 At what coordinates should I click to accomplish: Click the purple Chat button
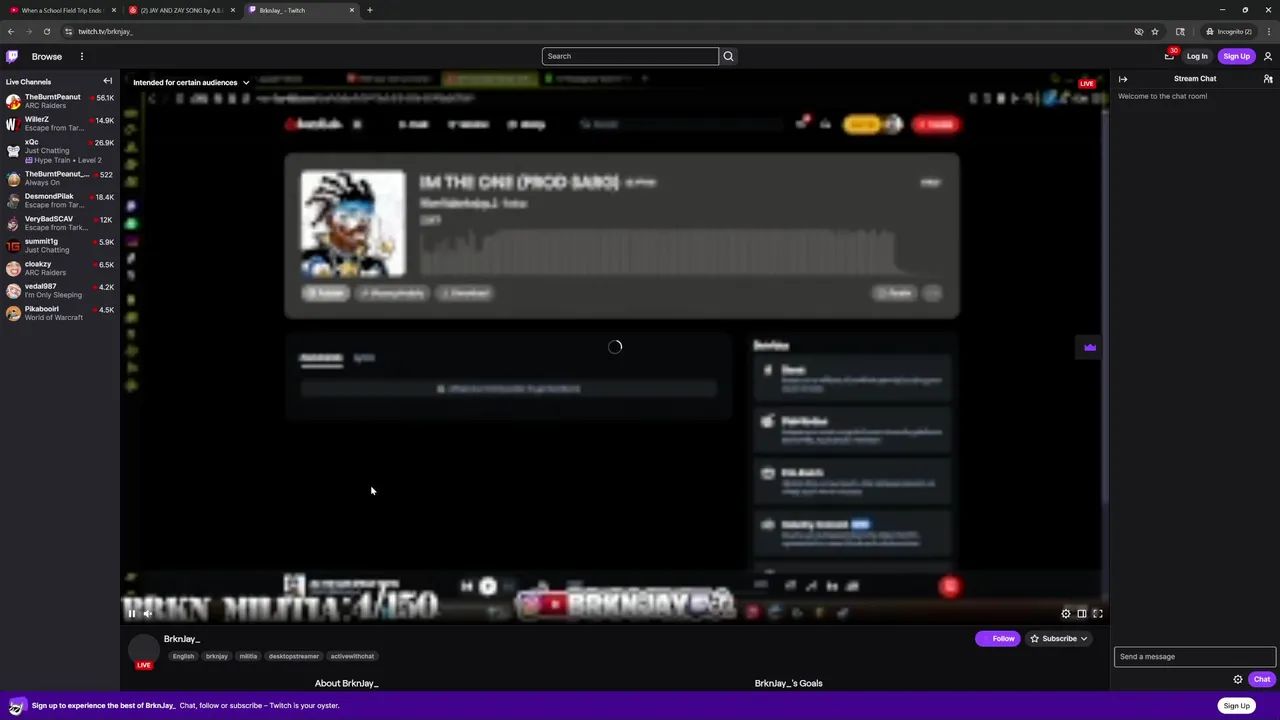pos(1262,679)
